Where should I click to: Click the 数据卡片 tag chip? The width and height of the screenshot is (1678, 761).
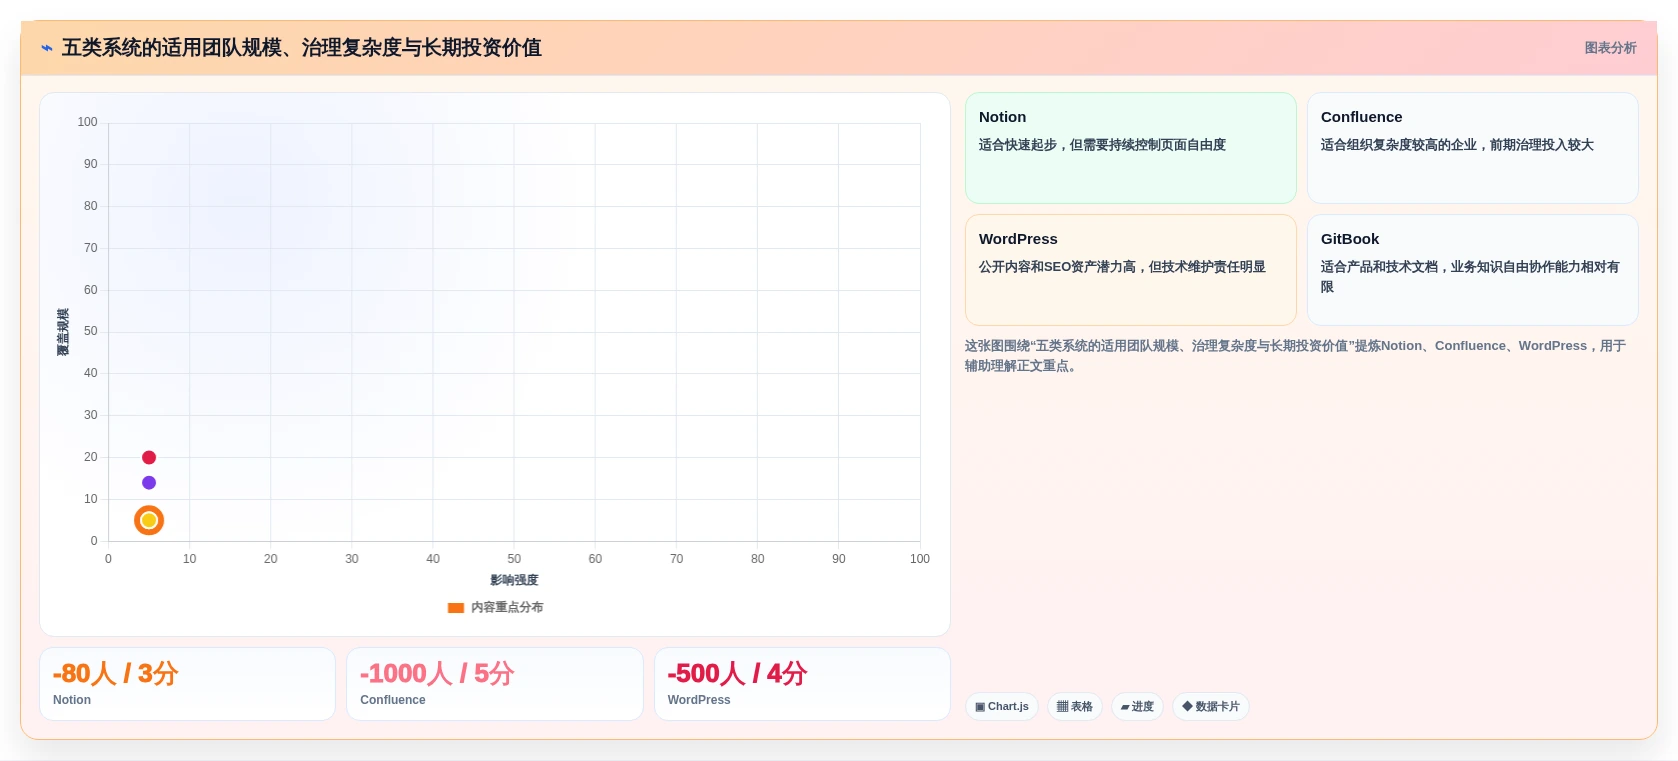(1211, 706)
